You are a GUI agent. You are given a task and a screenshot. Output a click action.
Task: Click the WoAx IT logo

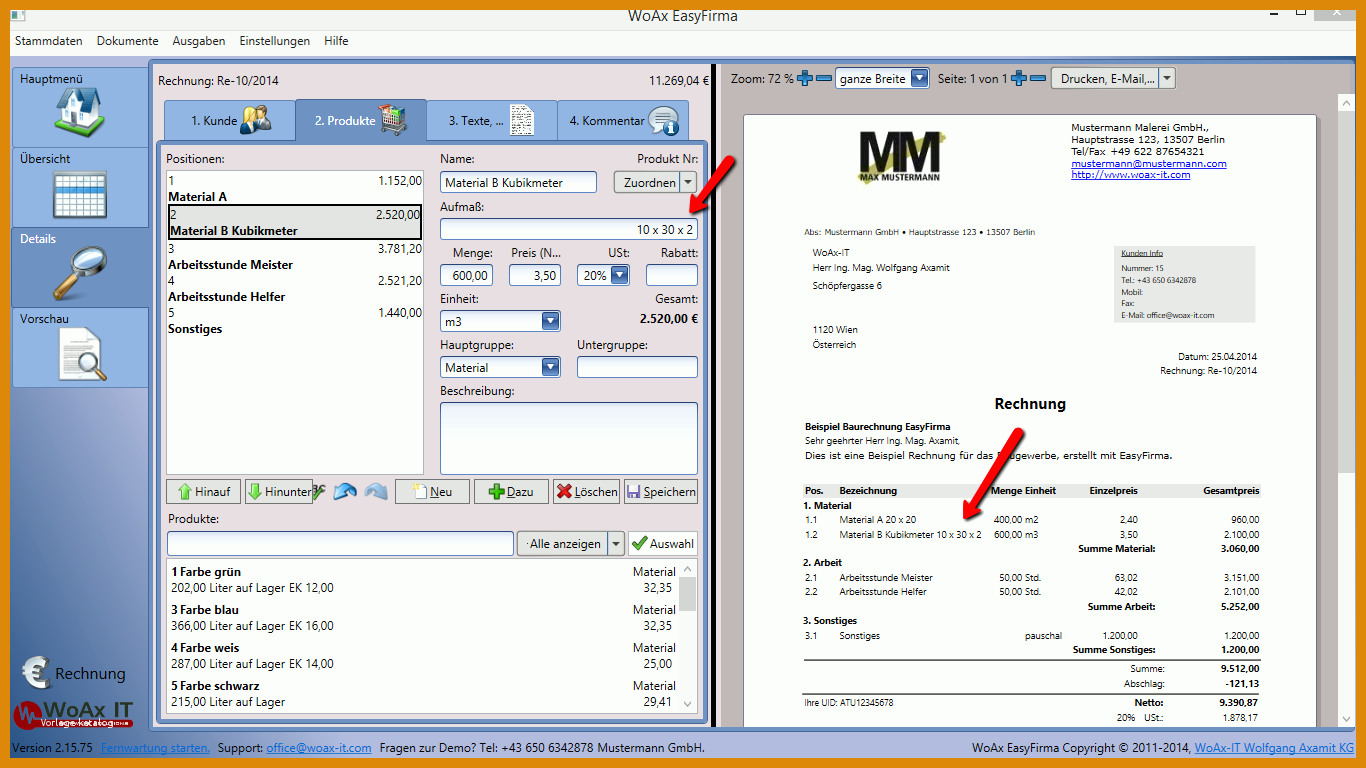pyautogui.click(x=73, y=715)
